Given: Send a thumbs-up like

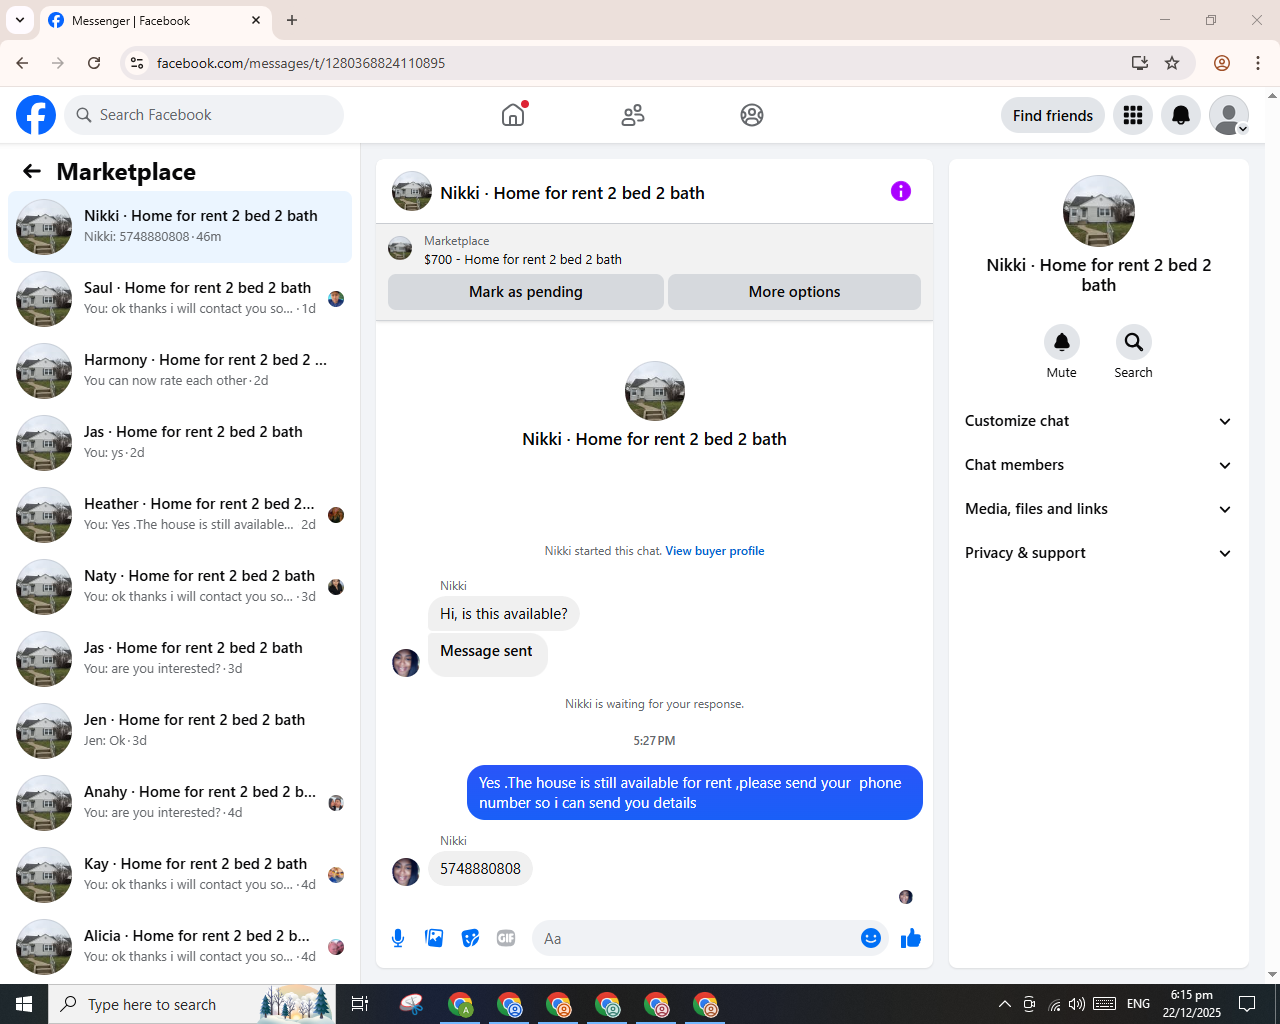Looking at the screenshot, I should coord(911,938).
